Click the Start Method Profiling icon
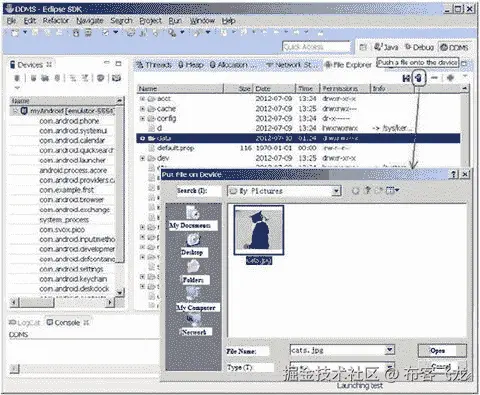The height and width of the screenshot is (395, 480). pyautogui.click(x=85, y=78)
